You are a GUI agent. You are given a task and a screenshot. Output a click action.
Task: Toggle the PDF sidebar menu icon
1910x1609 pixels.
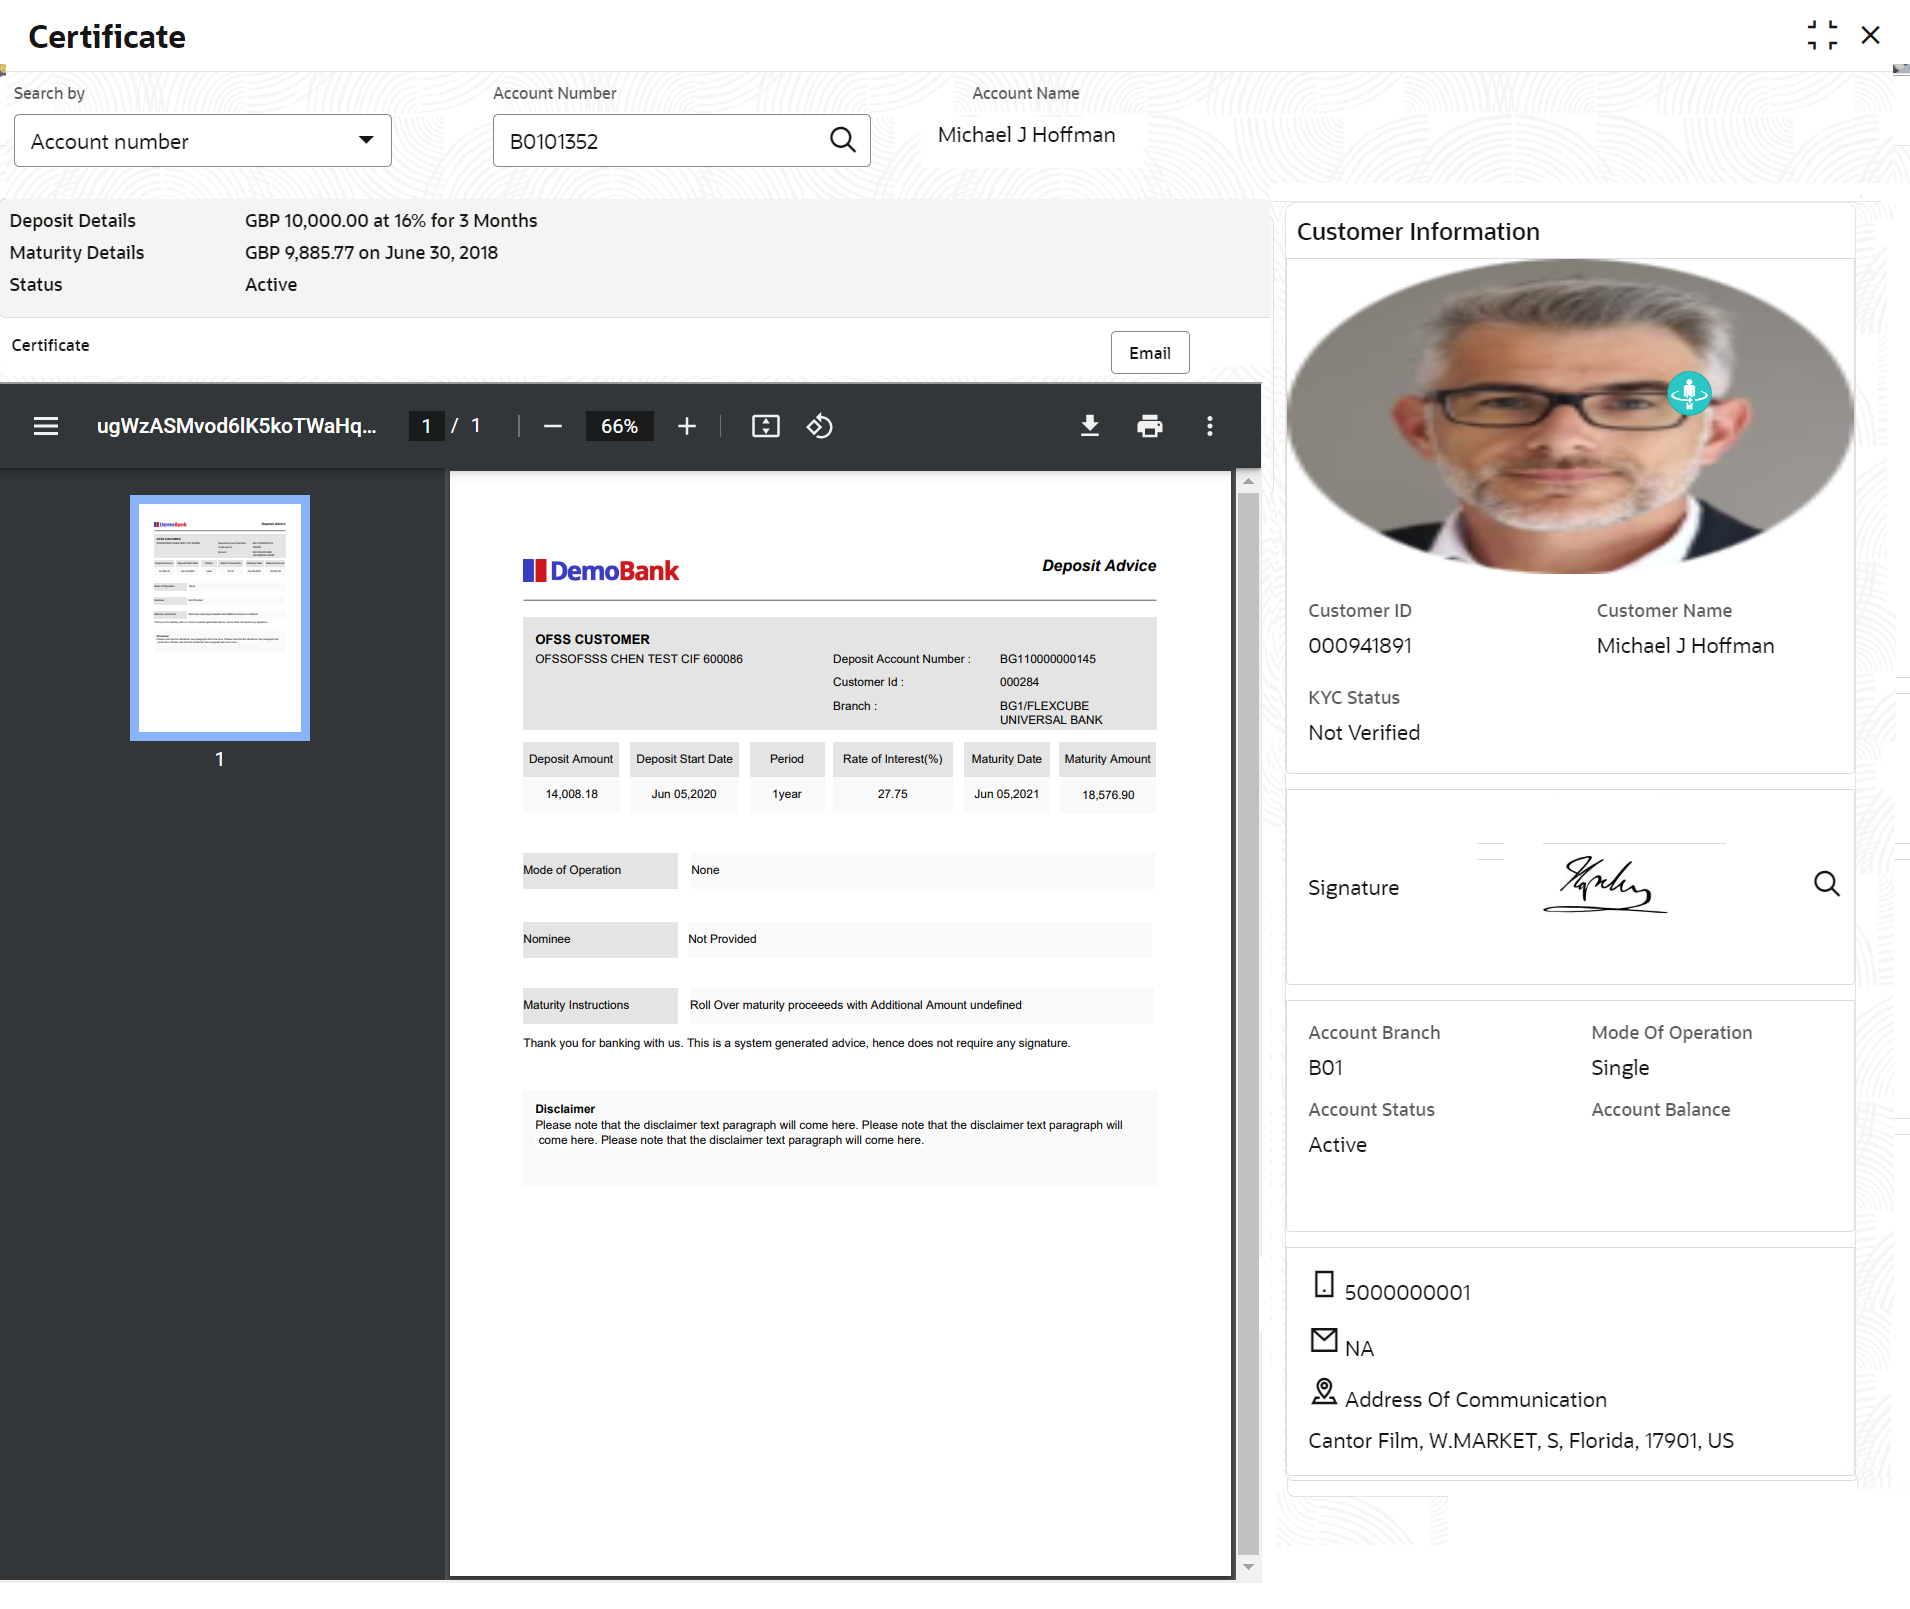point(46,426)
